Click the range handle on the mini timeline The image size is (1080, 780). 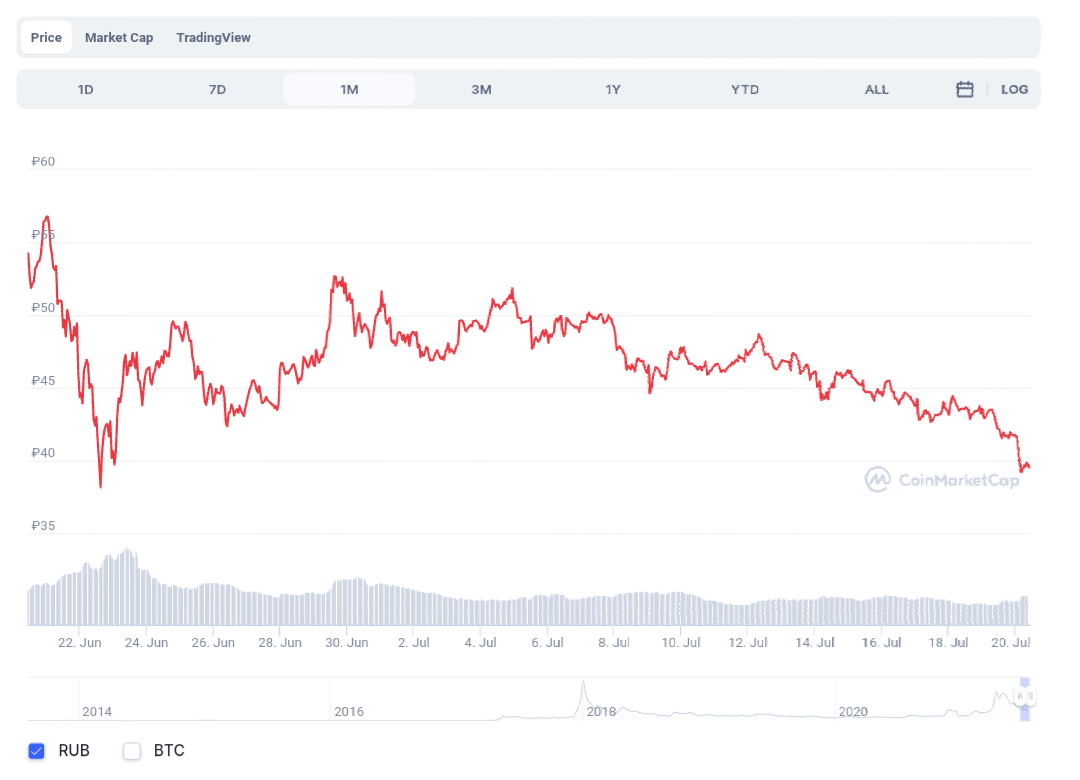click(1022, 695)
